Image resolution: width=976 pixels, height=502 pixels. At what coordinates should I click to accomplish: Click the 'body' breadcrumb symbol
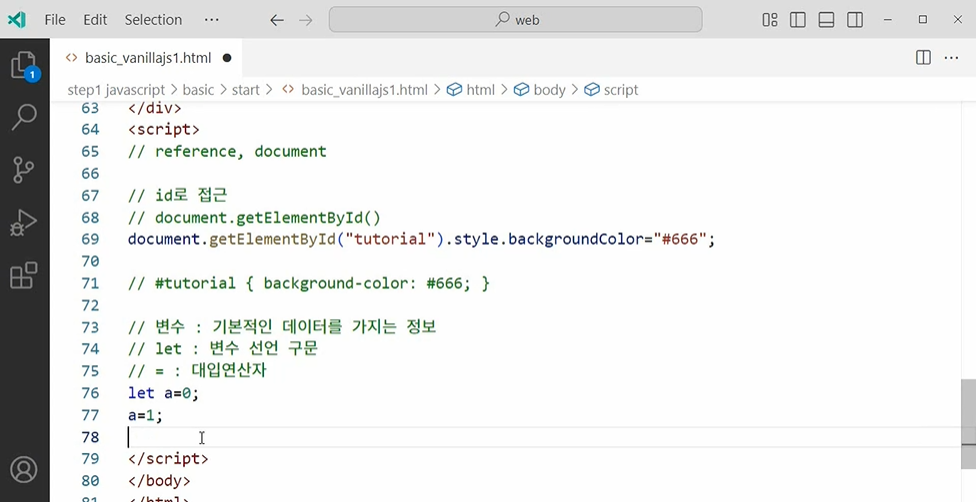[x=540, y=90]
